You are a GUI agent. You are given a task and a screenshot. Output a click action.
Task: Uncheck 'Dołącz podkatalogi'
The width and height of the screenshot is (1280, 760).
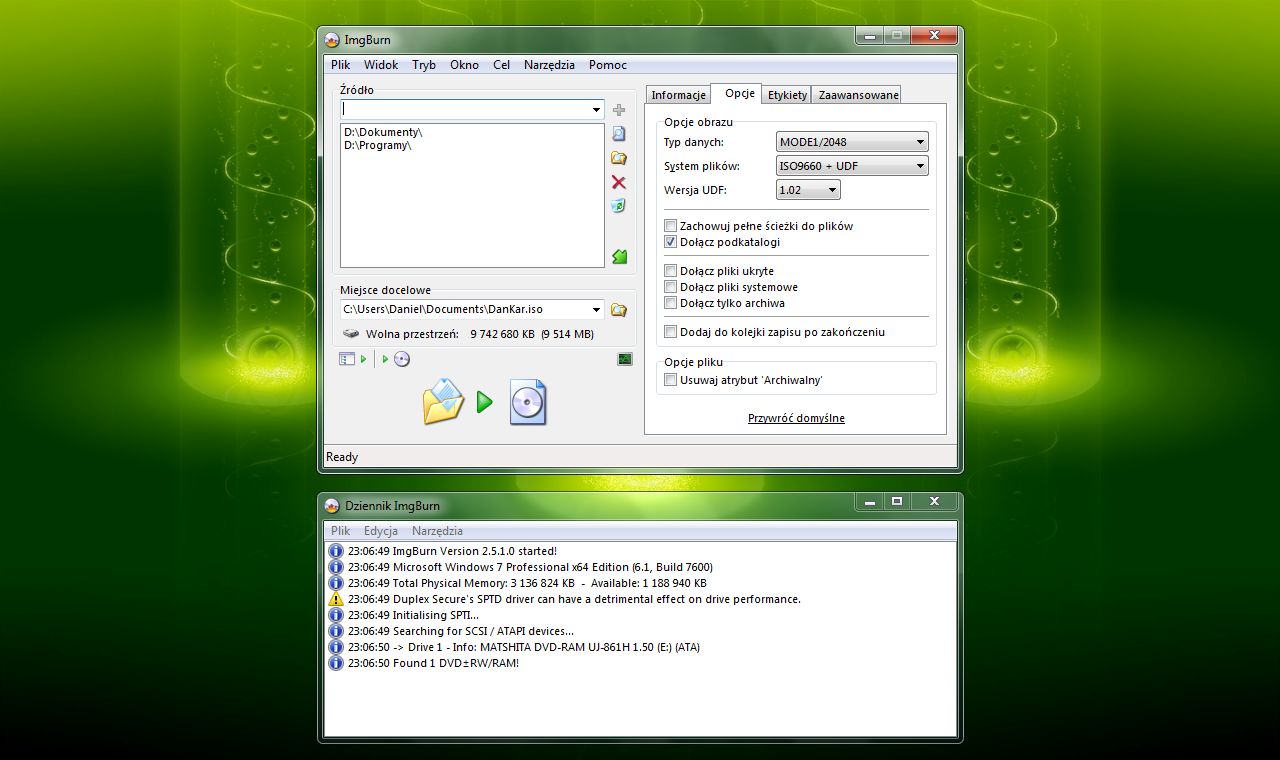pyautogui.click(x=671, y=242)
